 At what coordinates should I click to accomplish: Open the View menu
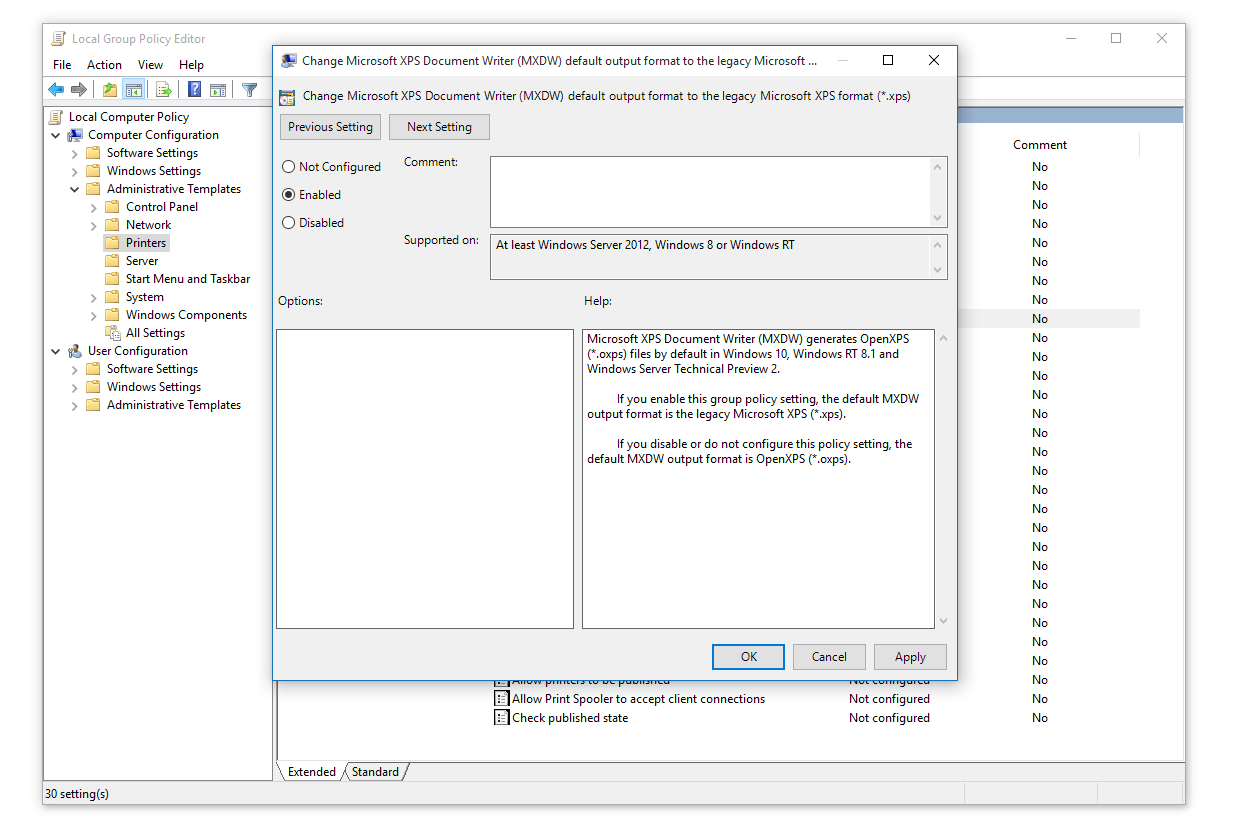coord(151,65)
